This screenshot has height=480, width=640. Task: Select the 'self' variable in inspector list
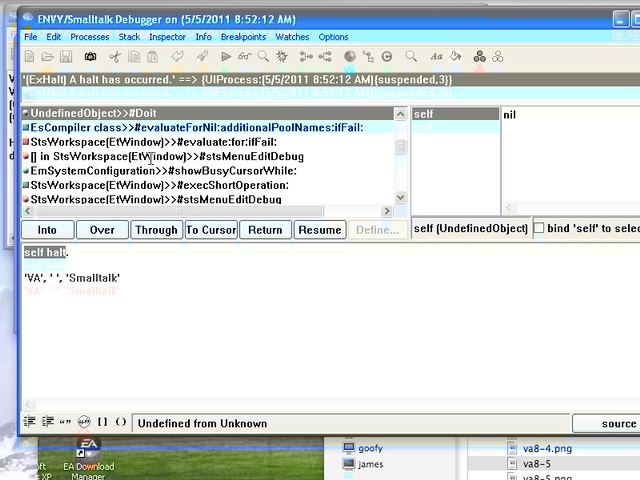point(455,114)
